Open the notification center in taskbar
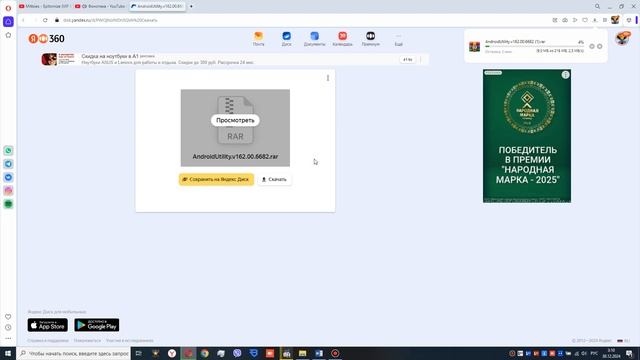The image size is (640, 360). [630, 353]
